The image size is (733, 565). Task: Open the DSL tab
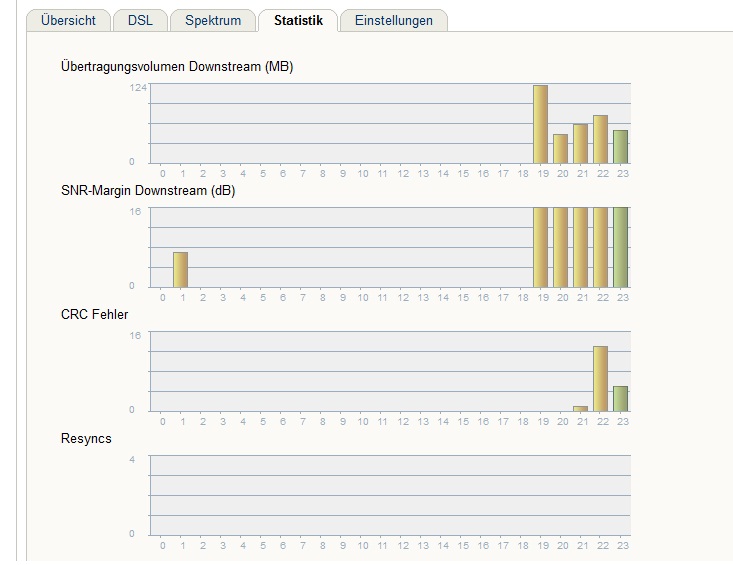coord(140,21)
